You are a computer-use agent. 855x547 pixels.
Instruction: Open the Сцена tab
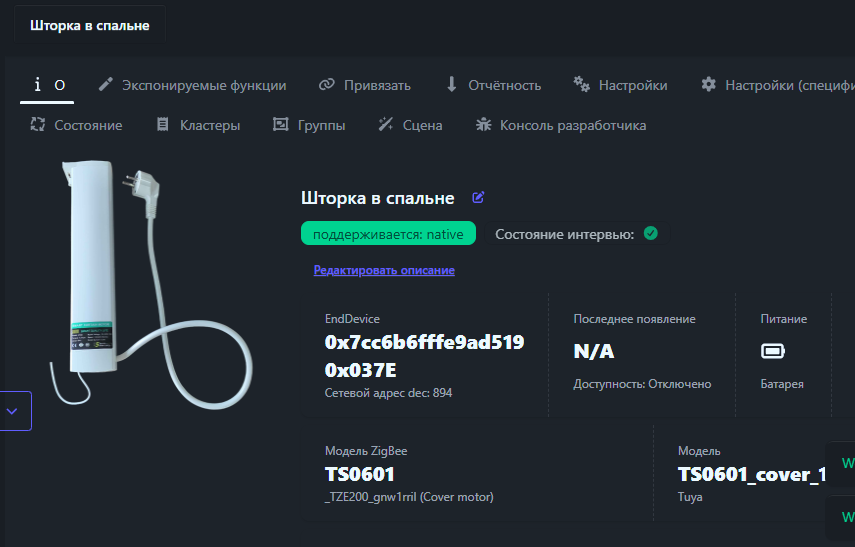(x=410, y=125)
